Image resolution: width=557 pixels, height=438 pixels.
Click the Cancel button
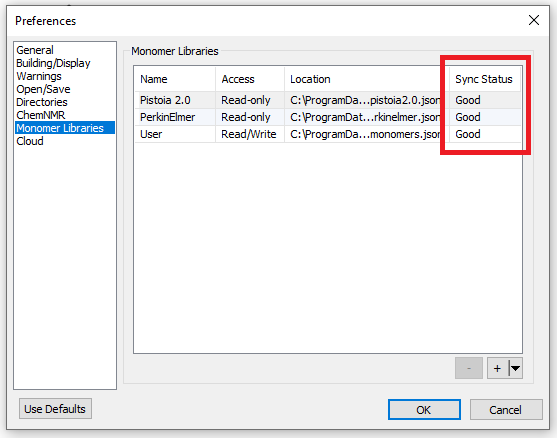click(x=506, y=410)
